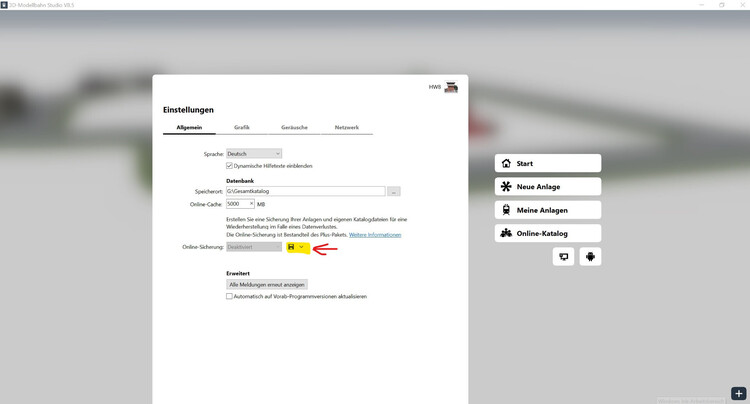Viewport: 750px width, 404px height.
Task: Click the HWB user avatar icon
Action: (x=451, y=87)
